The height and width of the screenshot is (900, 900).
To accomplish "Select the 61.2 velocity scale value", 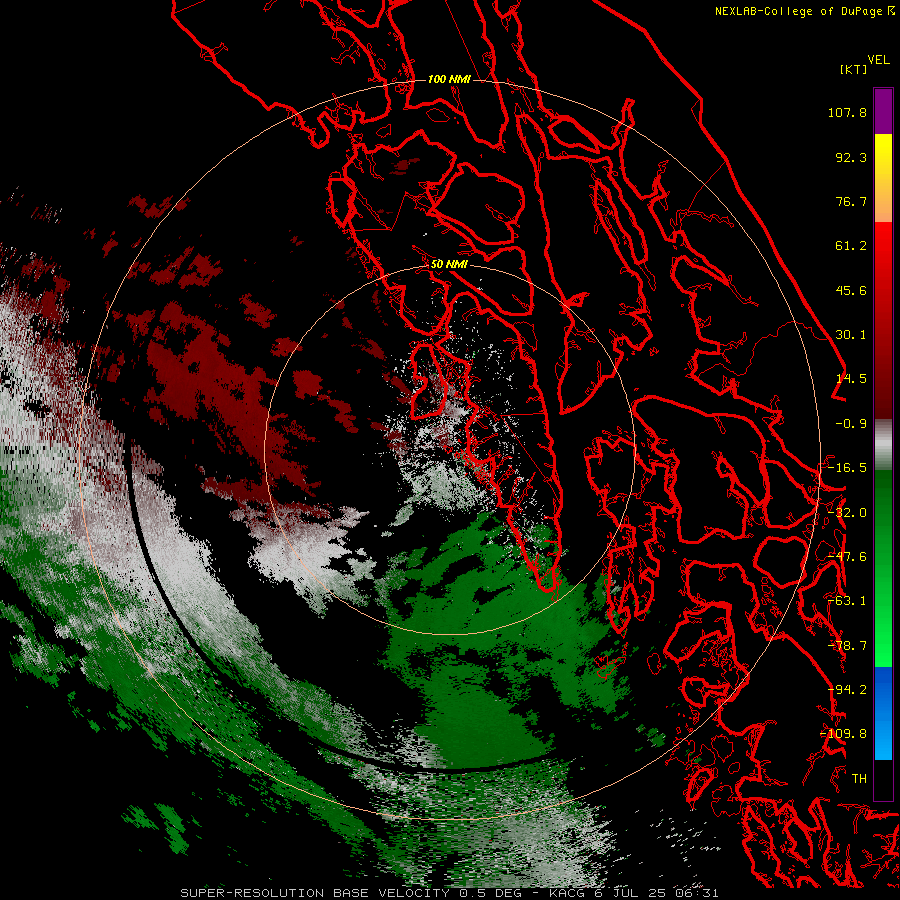I will coord(851,246).
